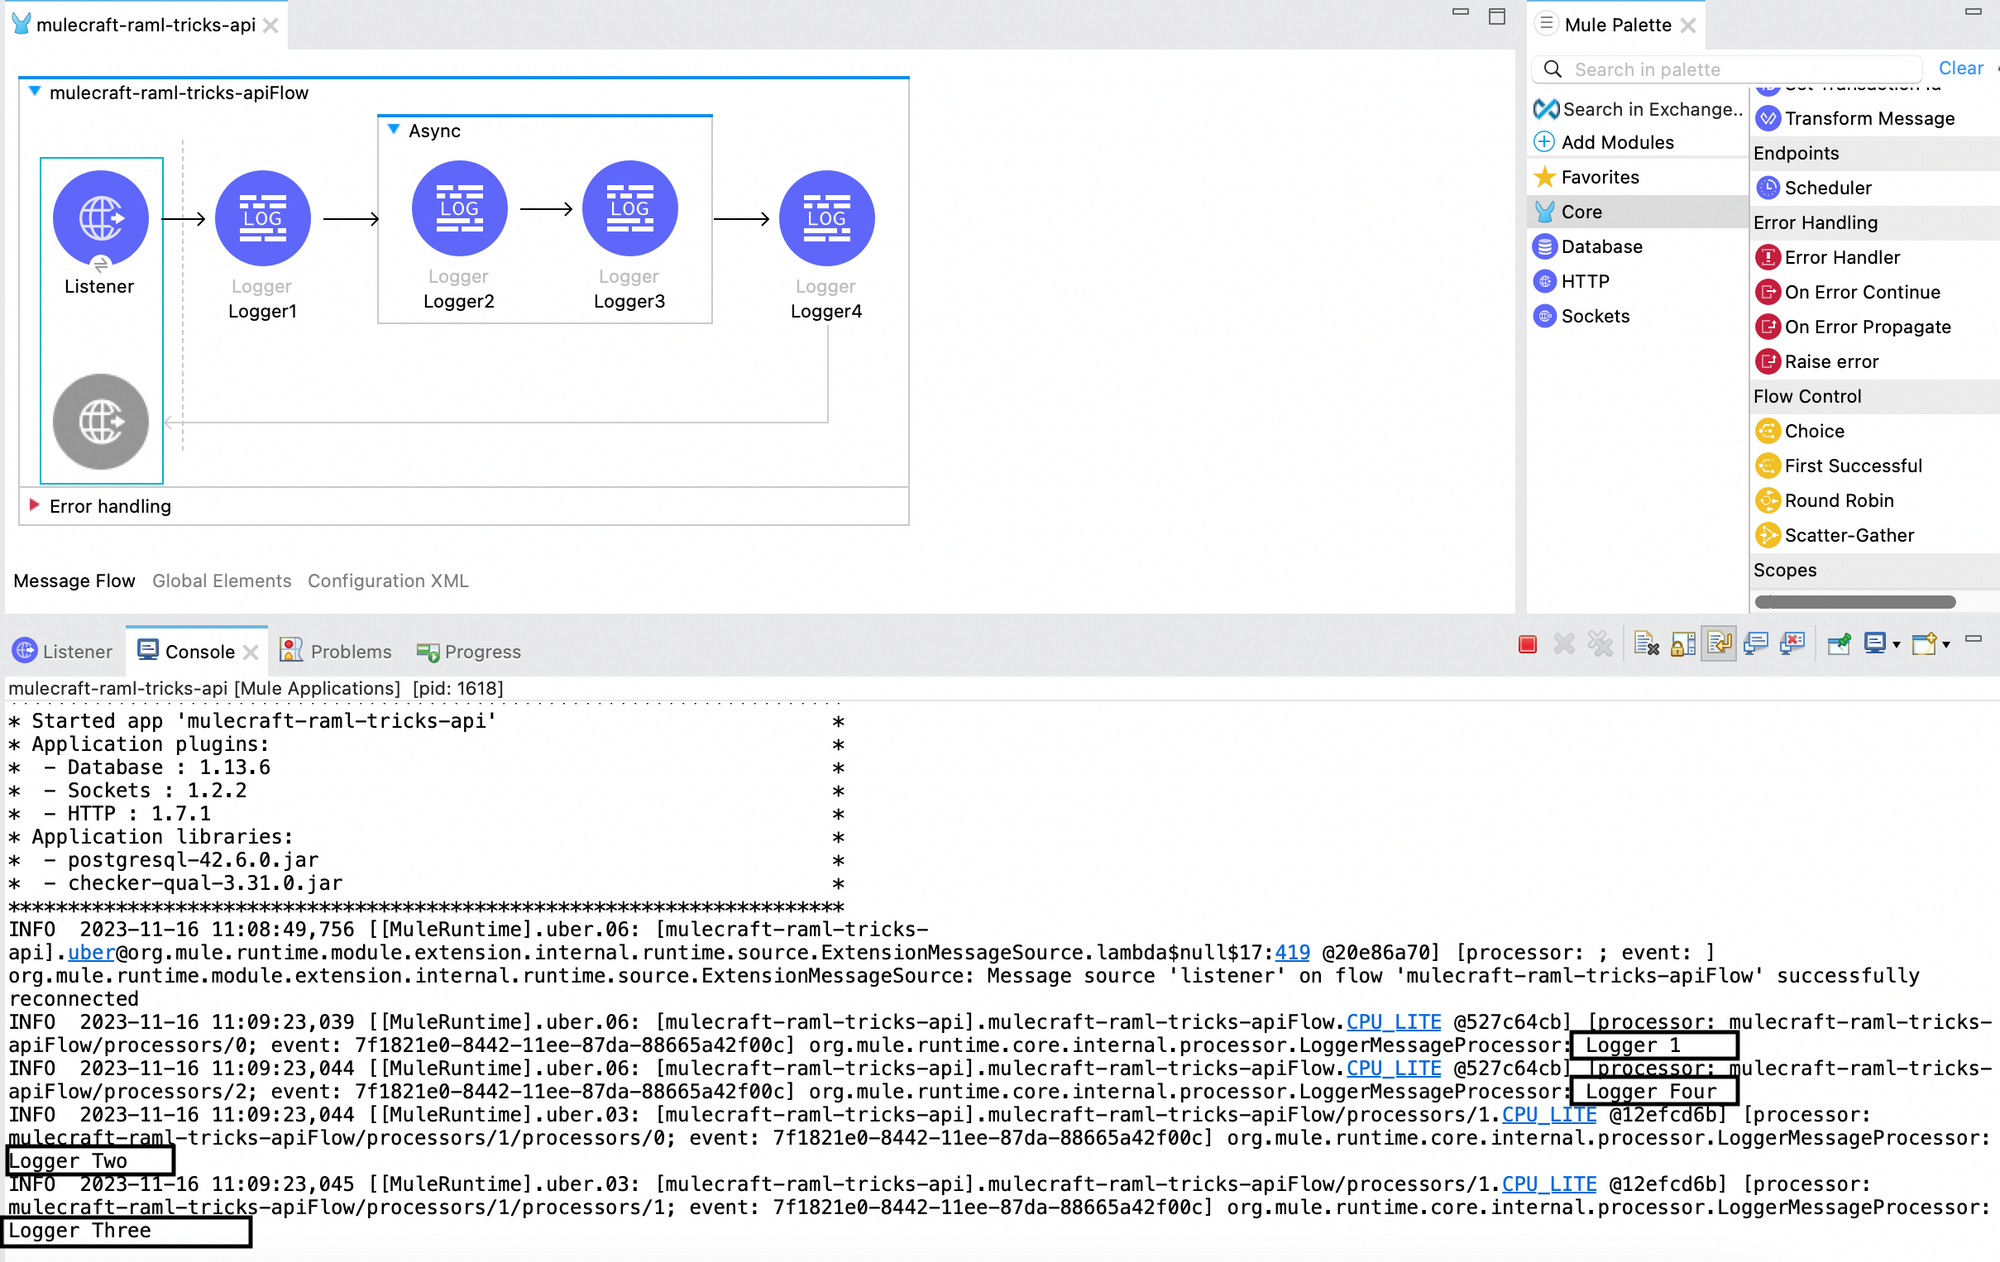Switch to Configuration XML tab

pos(388,581)
